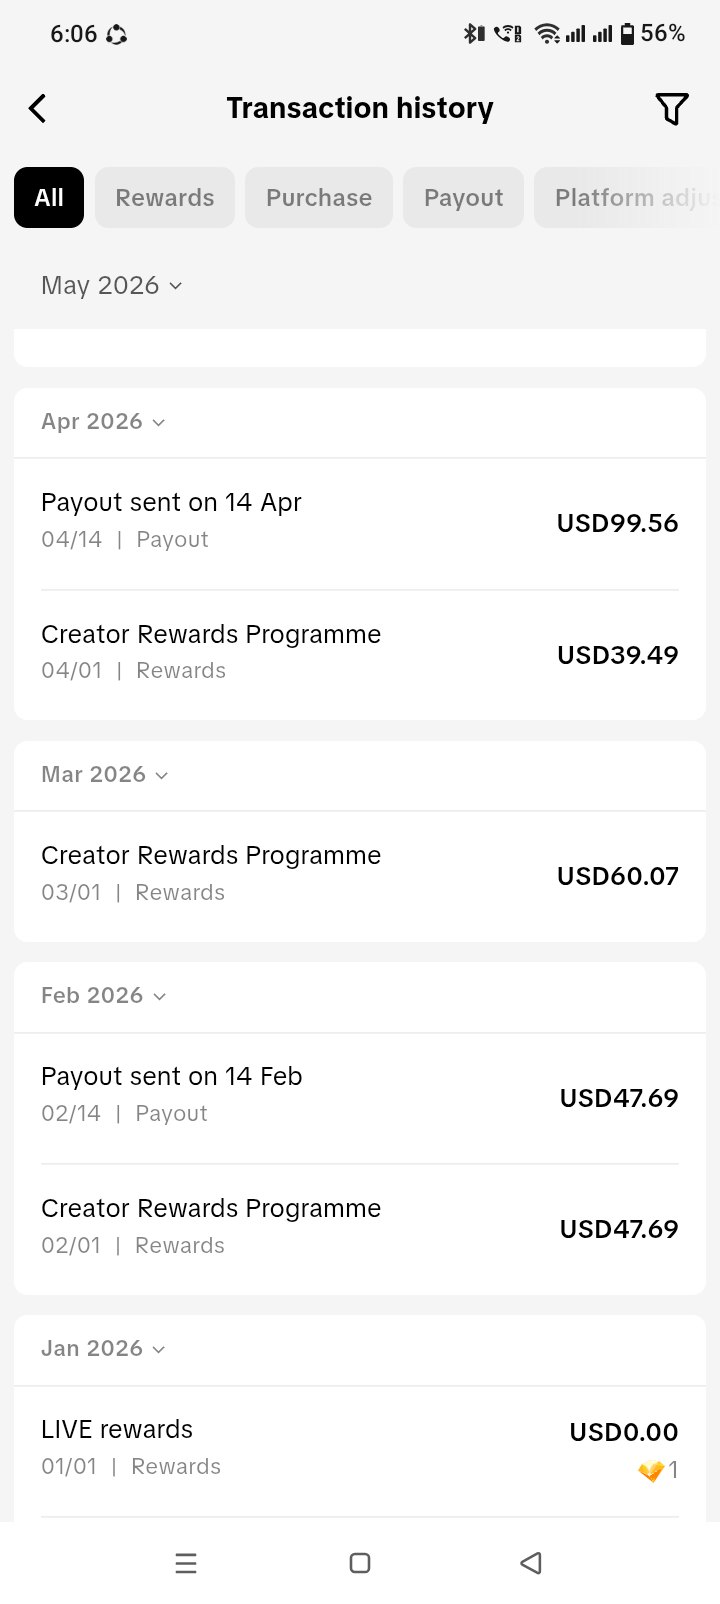The image size is (720, 1604).
Task: Tap the back arrow icon
Action: (x=38, y=108)
